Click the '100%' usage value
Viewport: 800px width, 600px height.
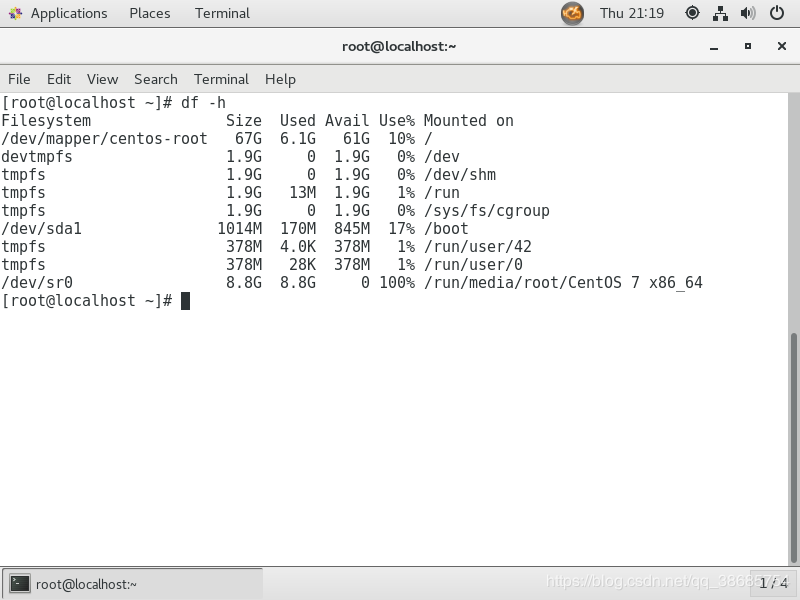[x=397, y=283]
